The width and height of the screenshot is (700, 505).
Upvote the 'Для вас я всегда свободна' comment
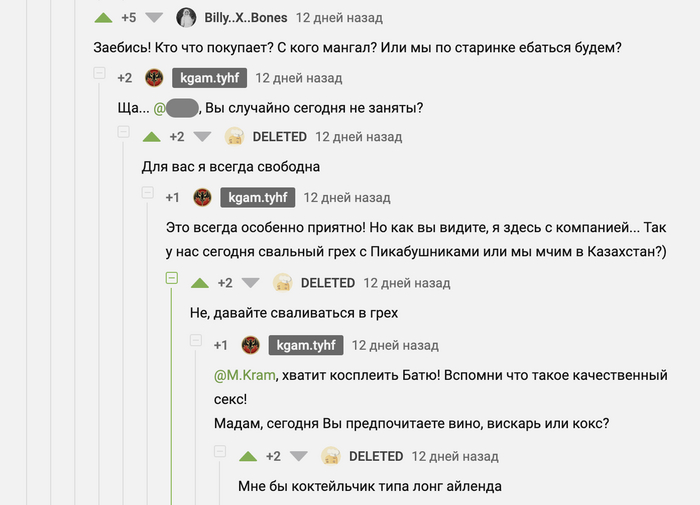click(151, 137)
